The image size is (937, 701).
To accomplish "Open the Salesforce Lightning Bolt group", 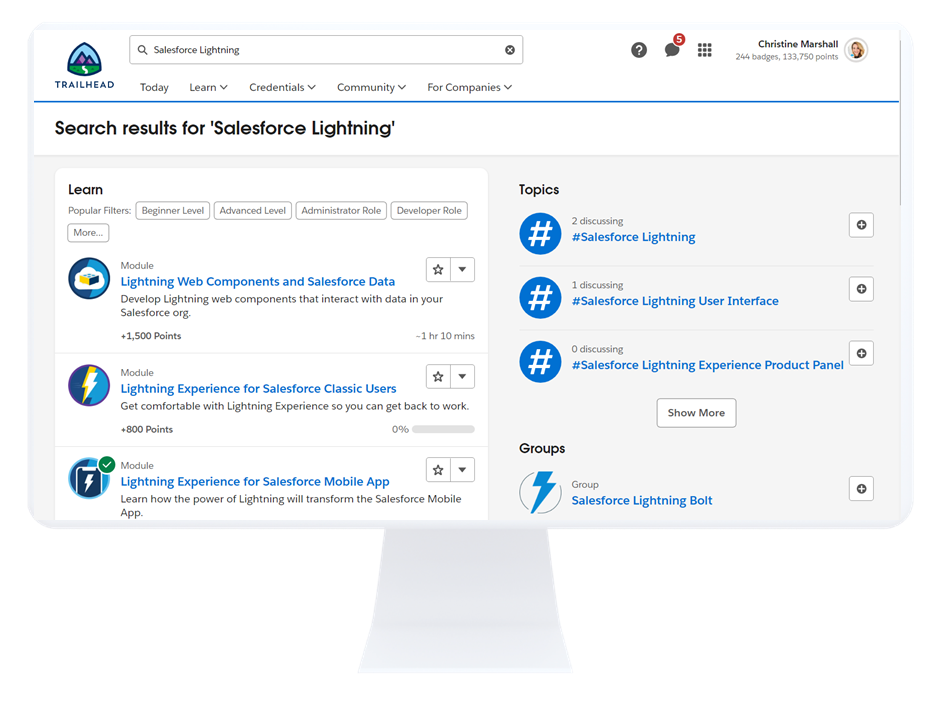I will (642, 501).
